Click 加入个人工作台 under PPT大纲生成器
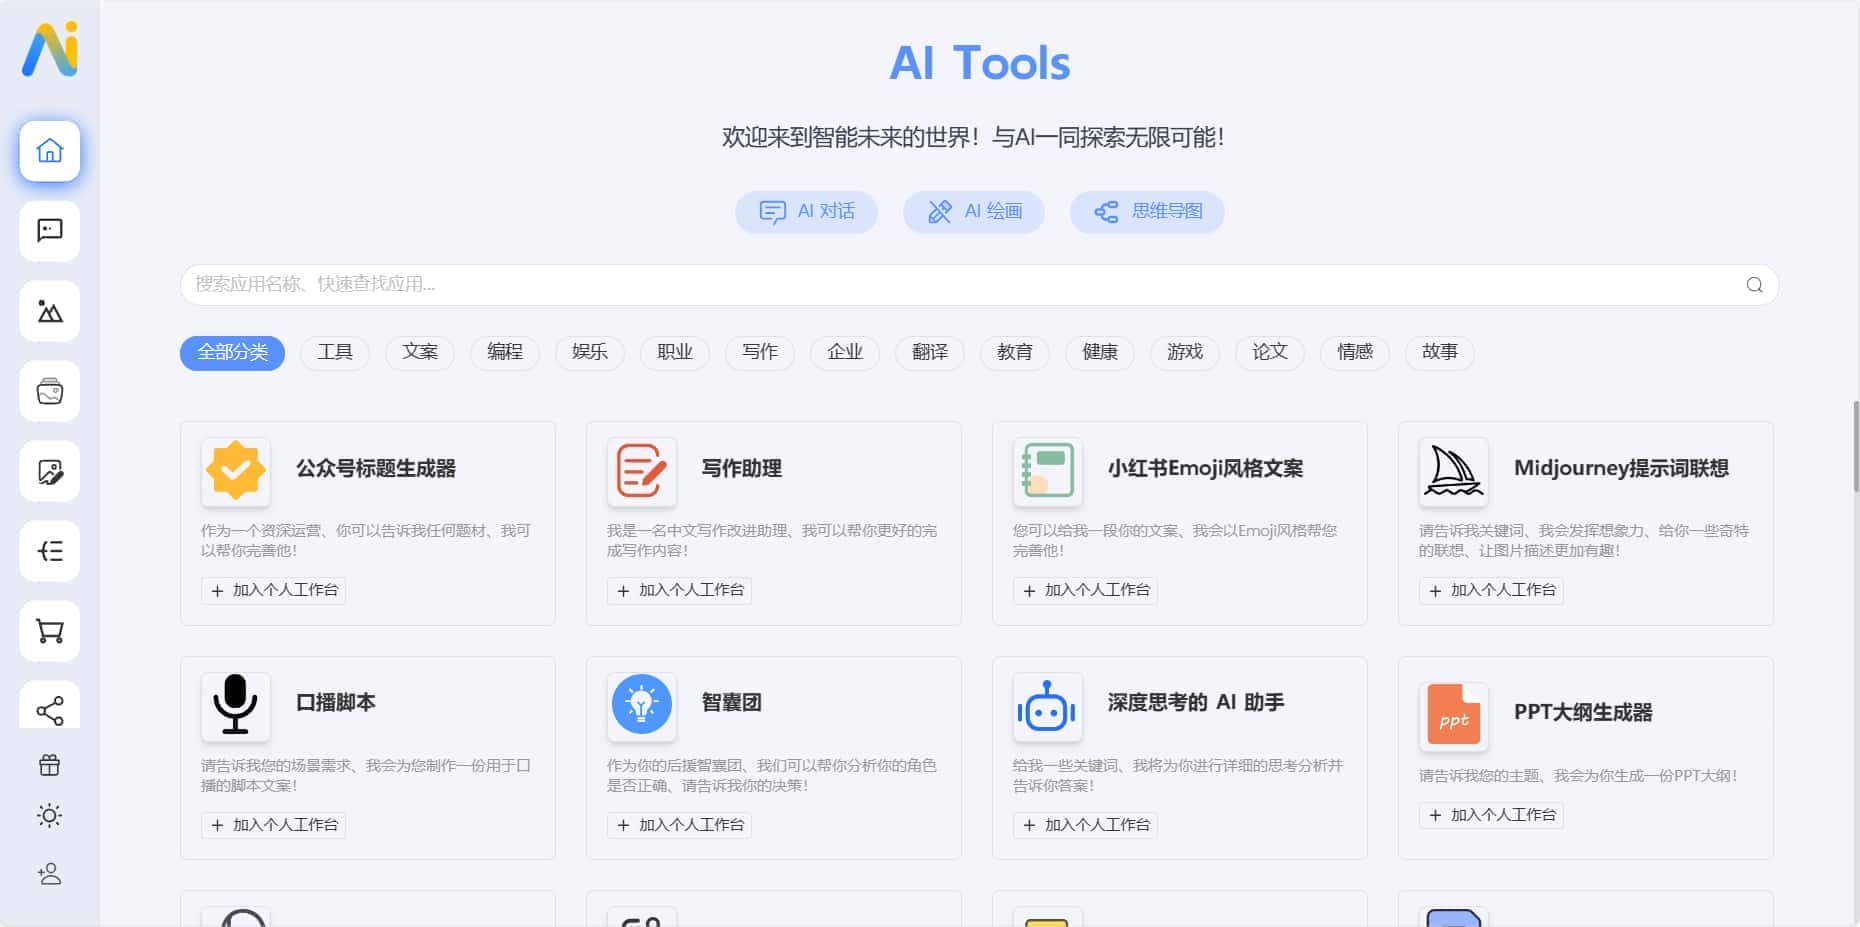 [1491, 815]
